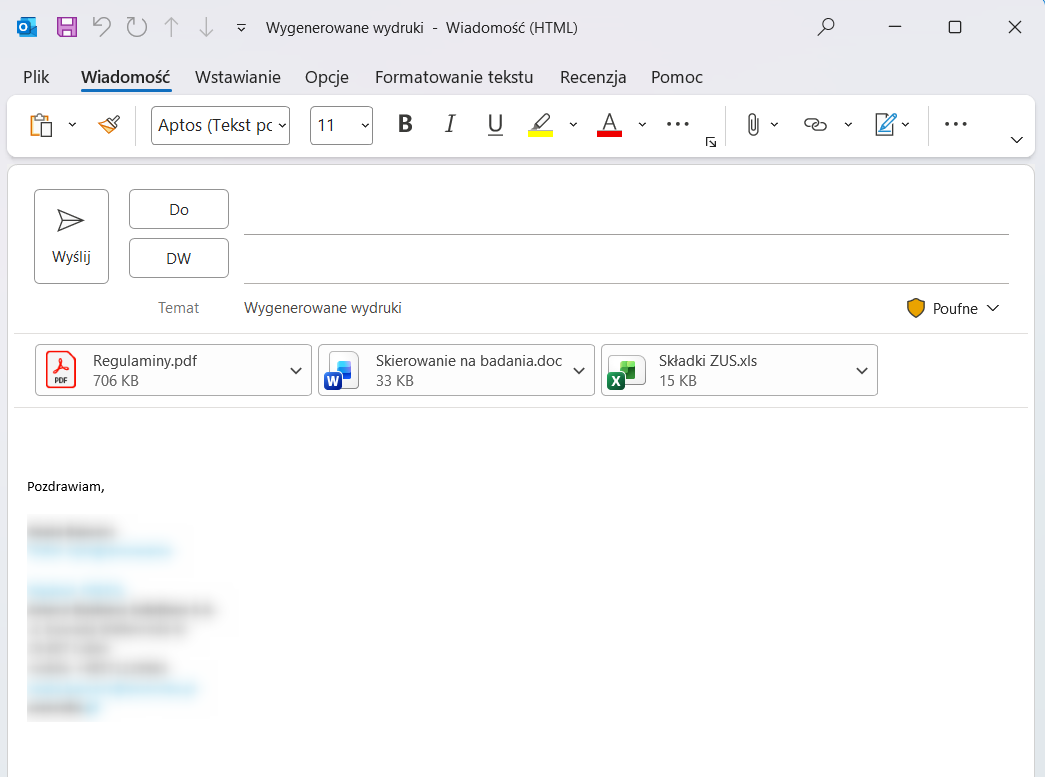Expand the Regulaminy.pdf attachment menu arrow

pyautogui.click(x=296, y=371)
